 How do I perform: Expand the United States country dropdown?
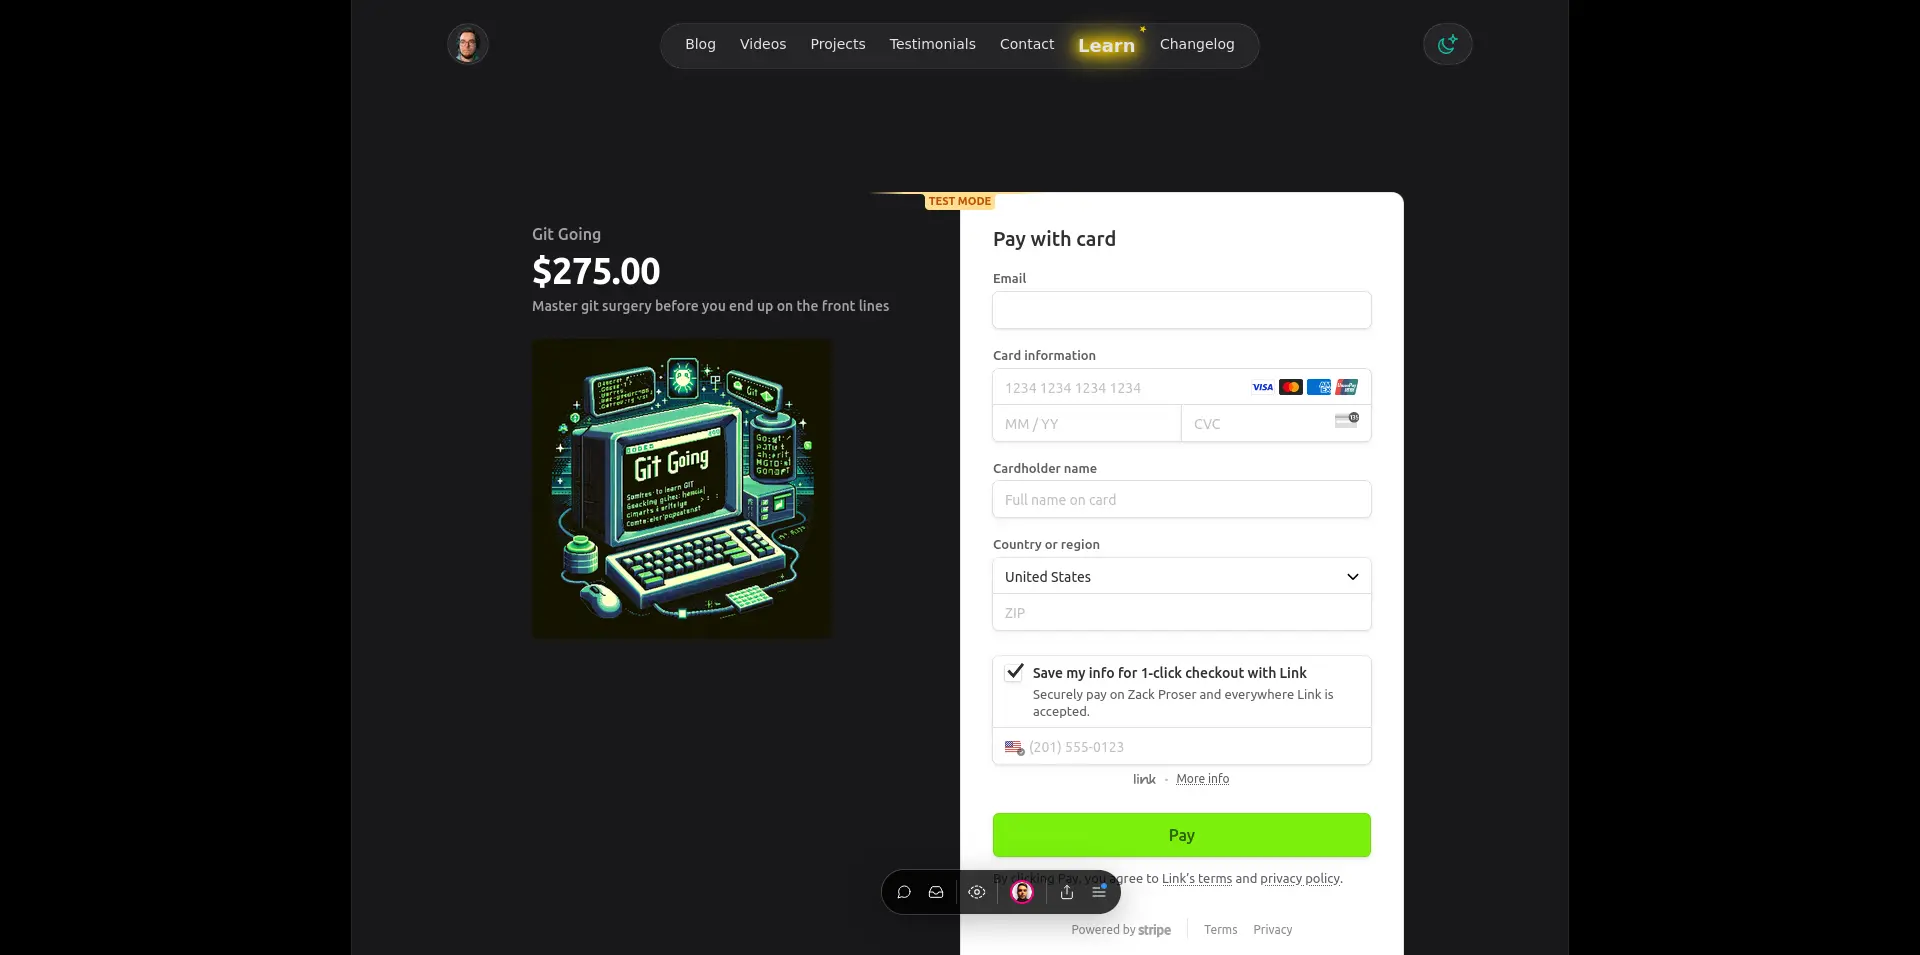pos(1182,576)
